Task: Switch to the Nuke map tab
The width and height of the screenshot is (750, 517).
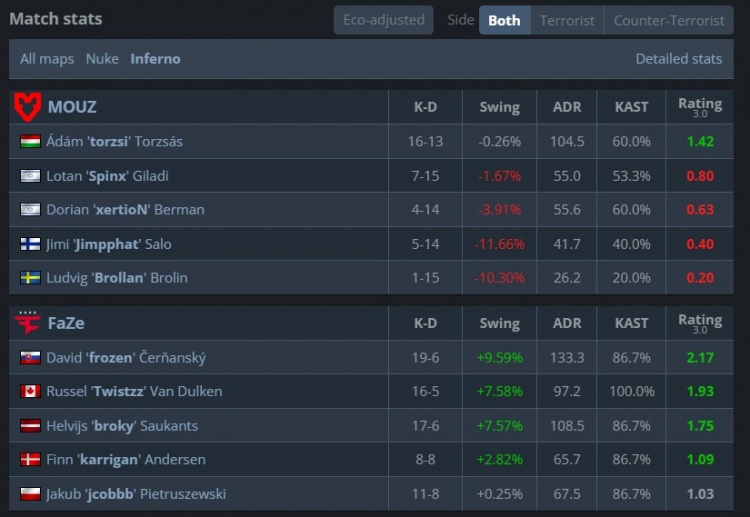Action: point(102,59)
